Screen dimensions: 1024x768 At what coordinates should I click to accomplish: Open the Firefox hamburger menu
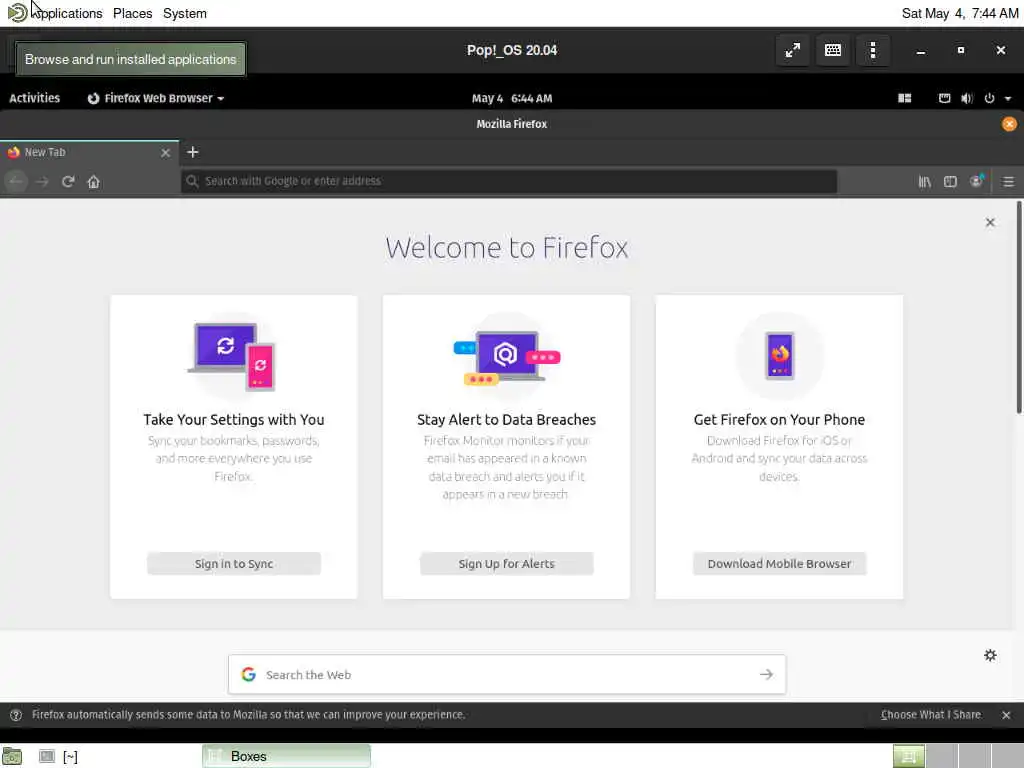click(1008, 182)
